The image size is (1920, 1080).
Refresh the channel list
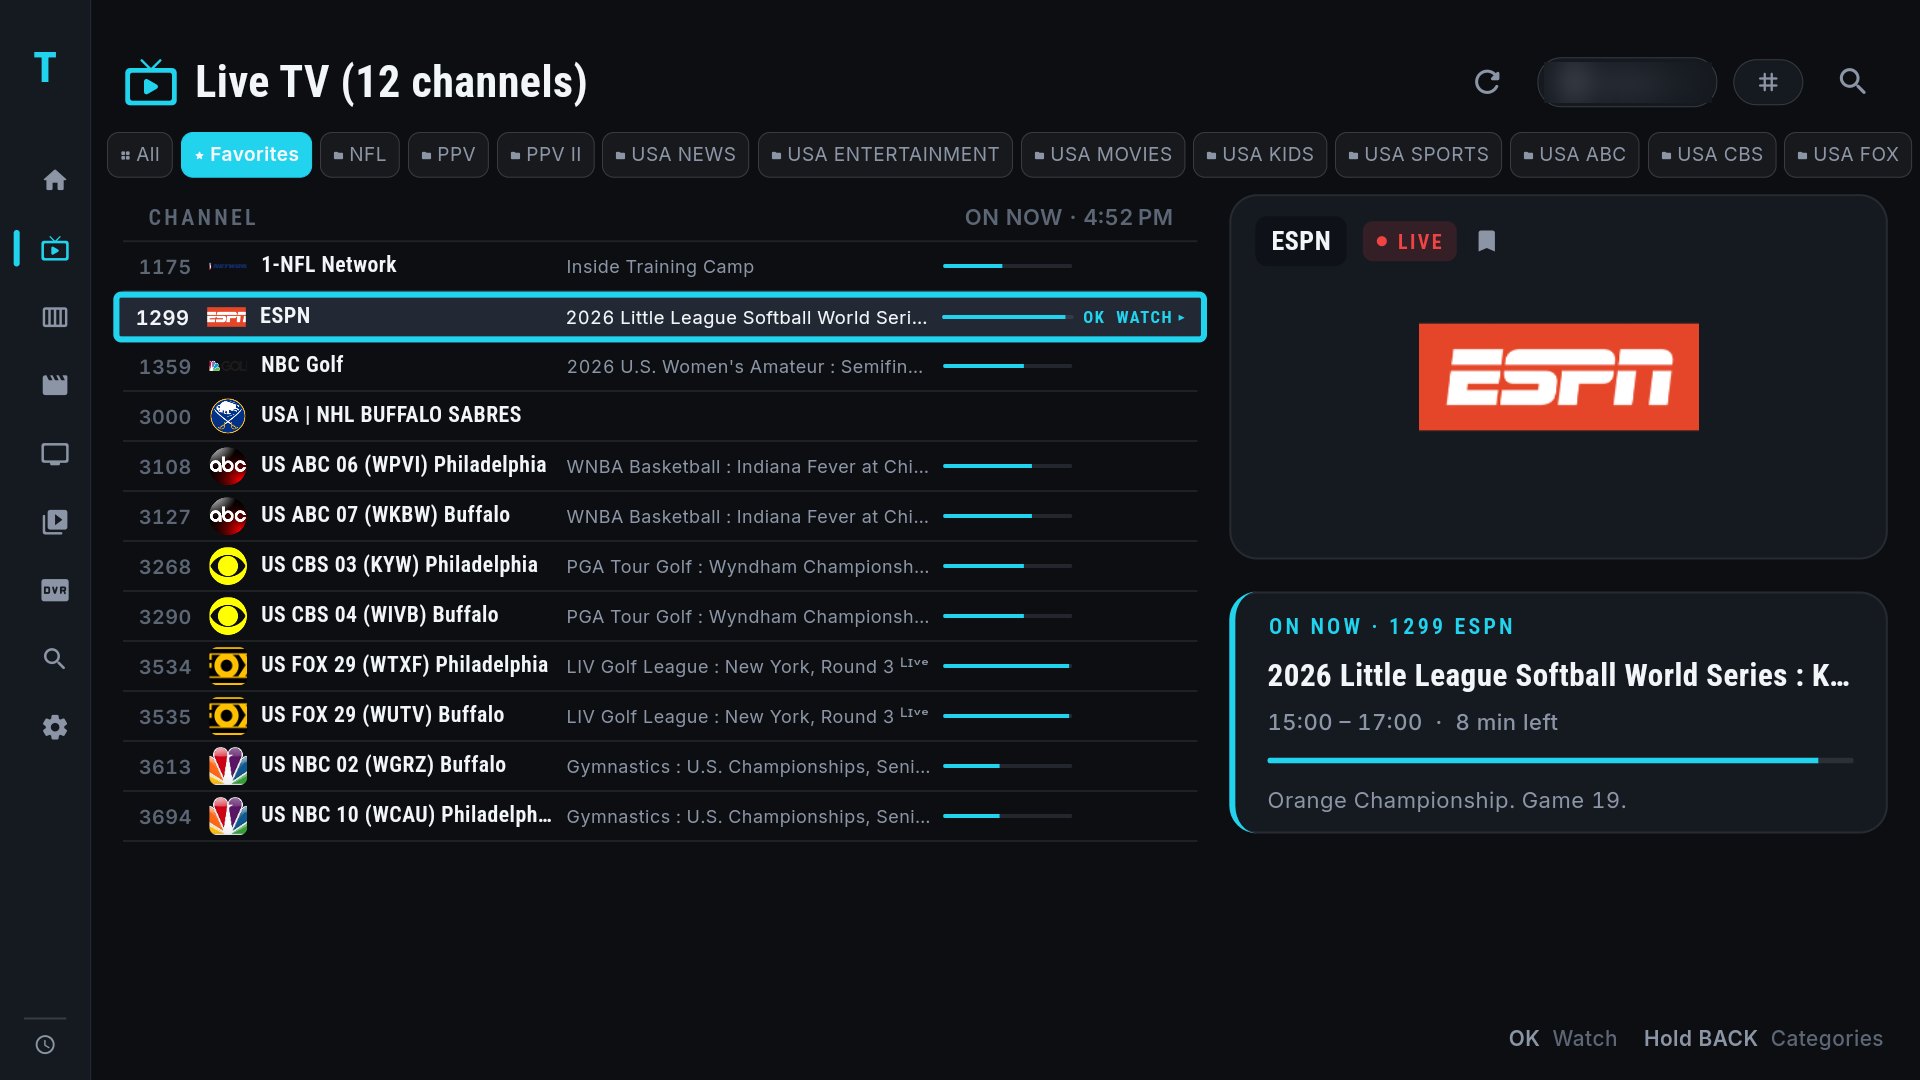(x=1487, y=82)
